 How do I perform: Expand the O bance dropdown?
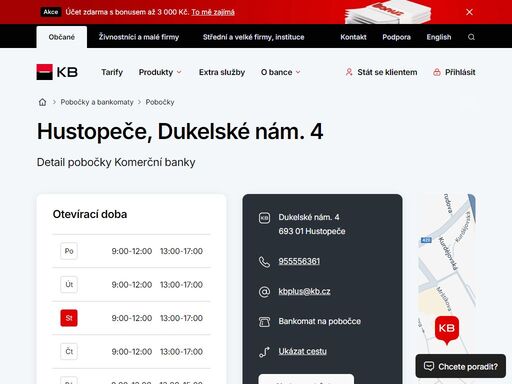(281, 72)
